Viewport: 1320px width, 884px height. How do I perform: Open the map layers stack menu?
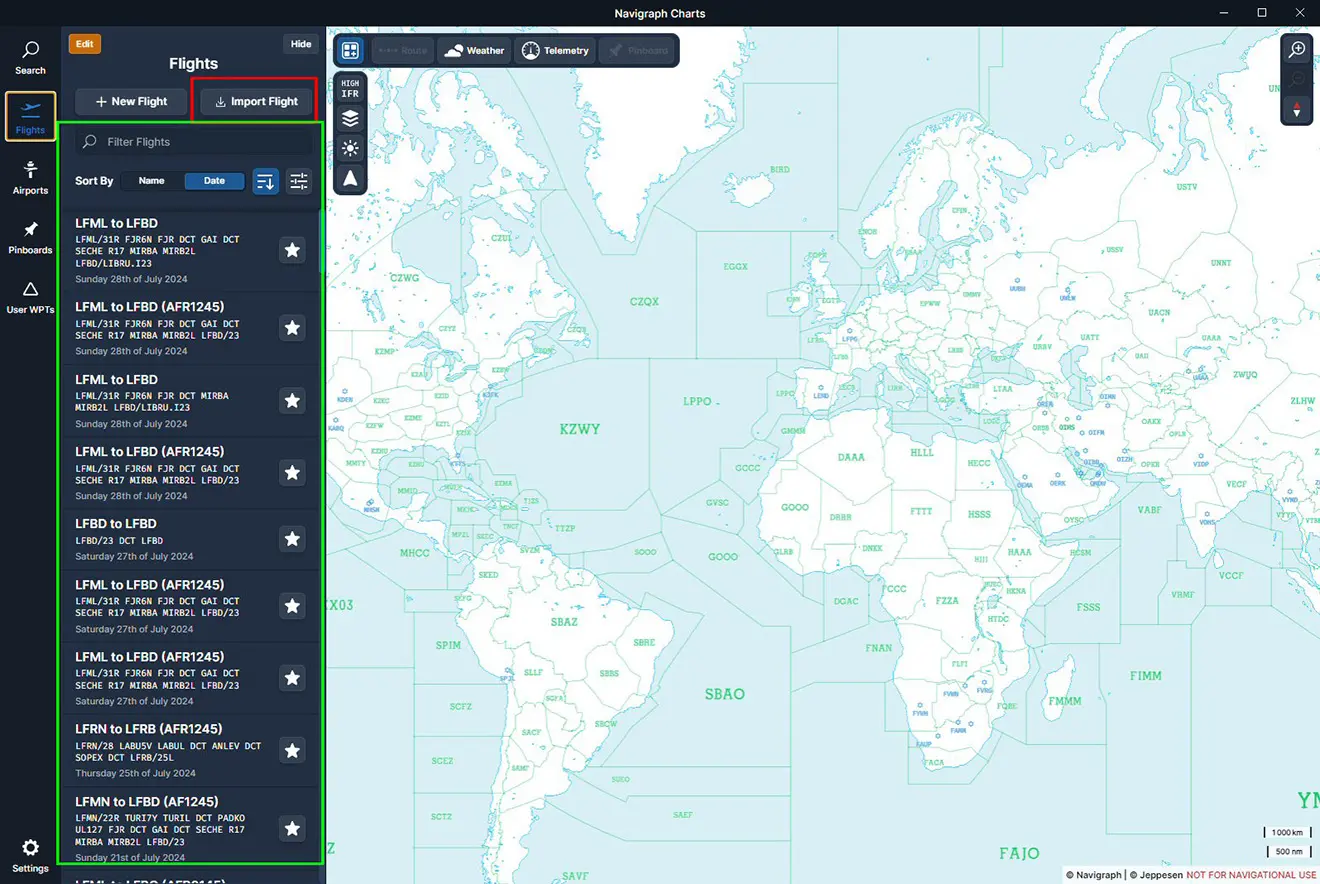pyautogui.click(x=350, y=119)
